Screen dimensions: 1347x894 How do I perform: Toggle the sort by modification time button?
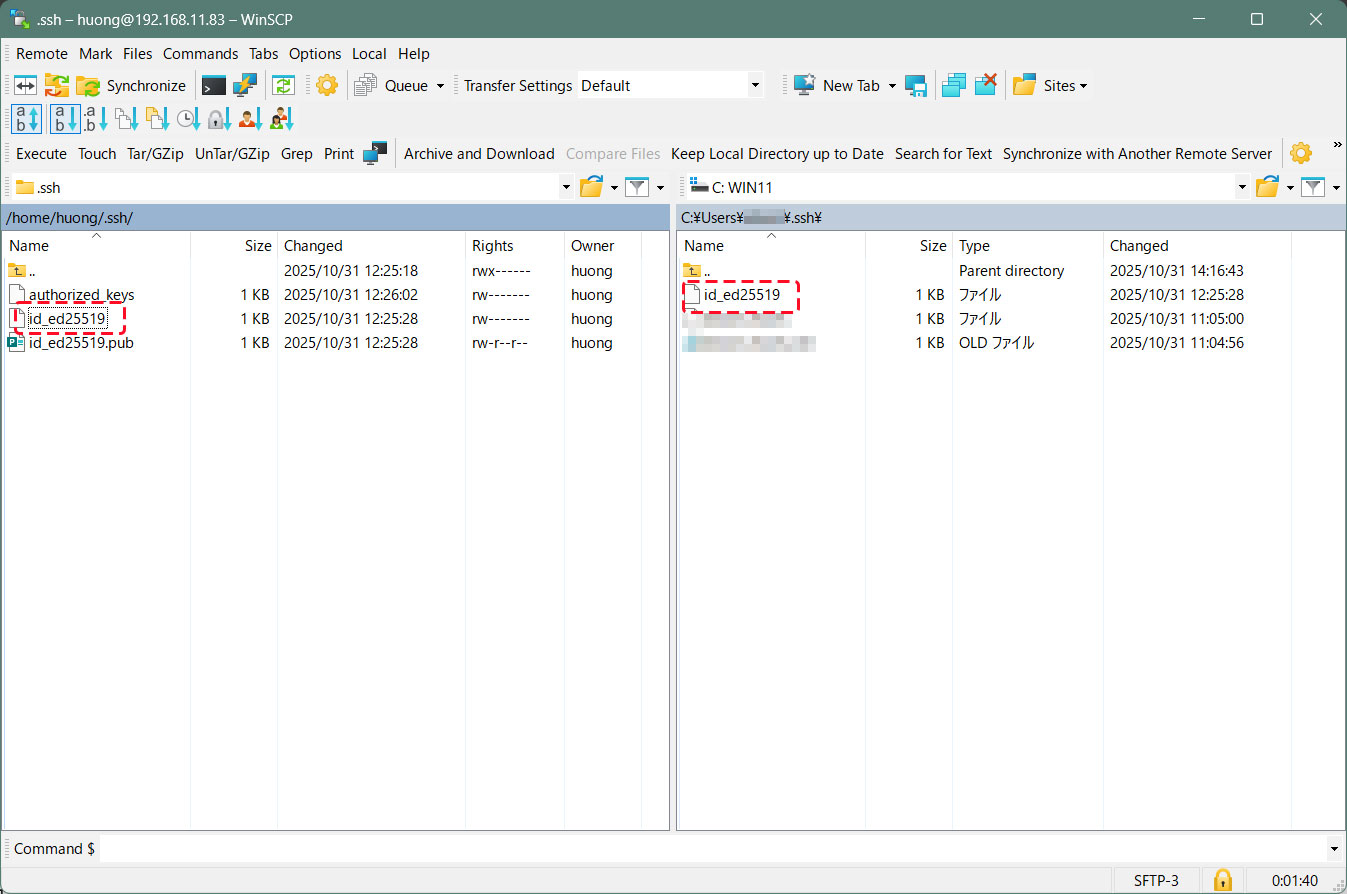tap(188, 120)
